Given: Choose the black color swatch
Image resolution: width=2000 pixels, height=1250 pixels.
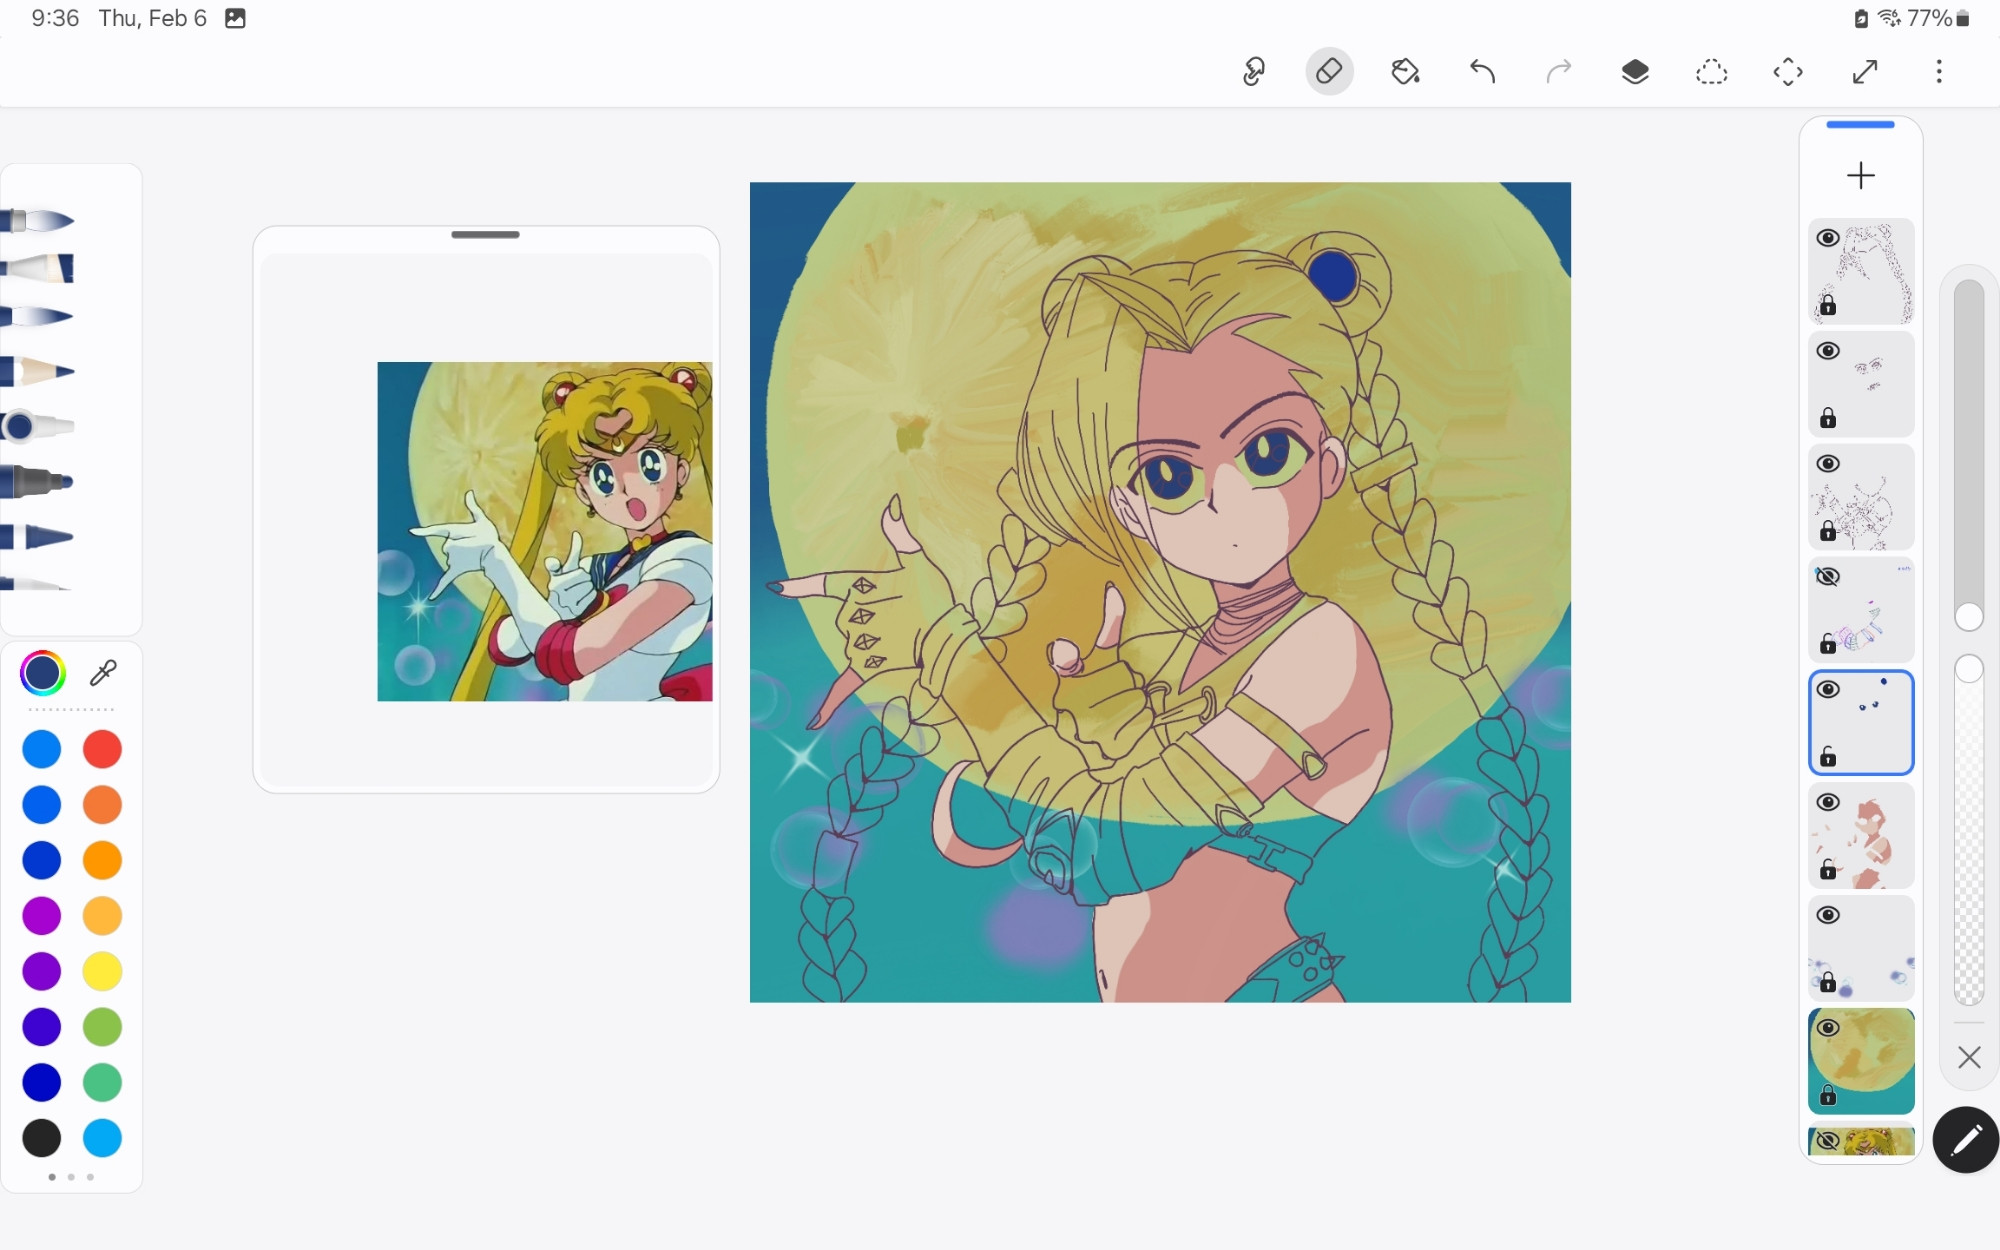Looking at the screenshot, I should pos(42,1138).
